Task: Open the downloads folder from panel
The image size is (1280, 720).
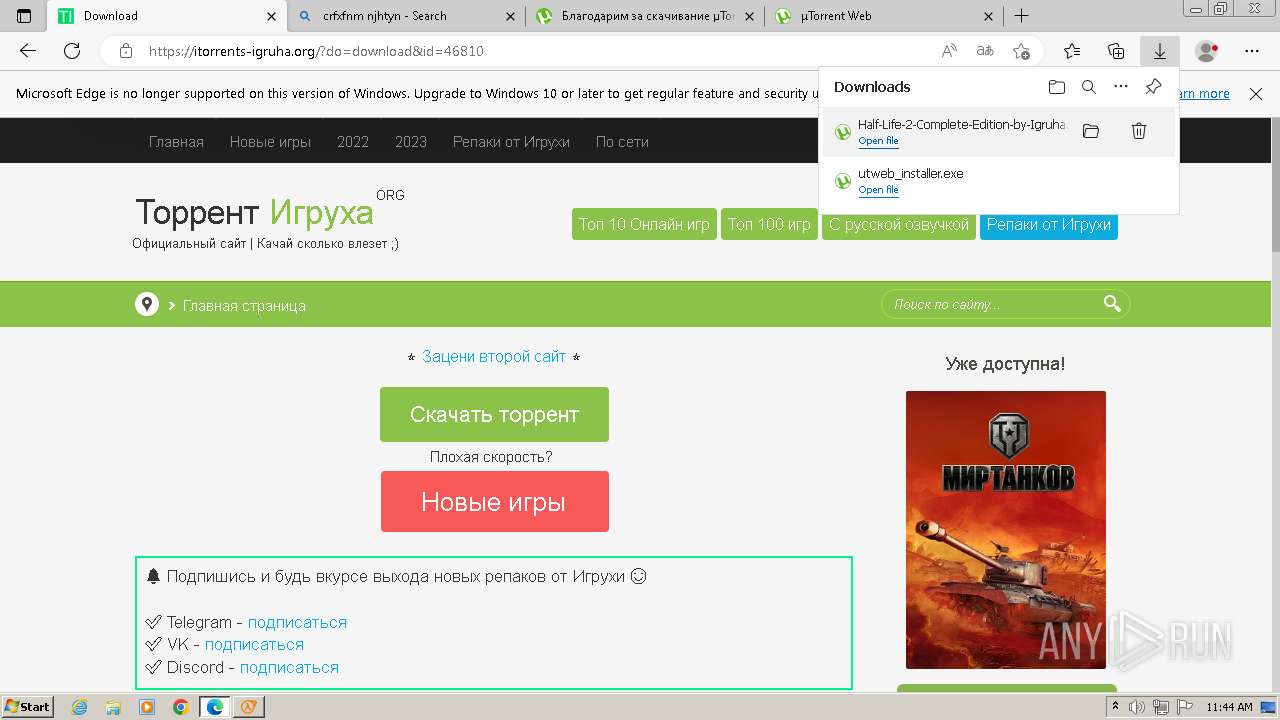Action: (x=1057, y=87)
